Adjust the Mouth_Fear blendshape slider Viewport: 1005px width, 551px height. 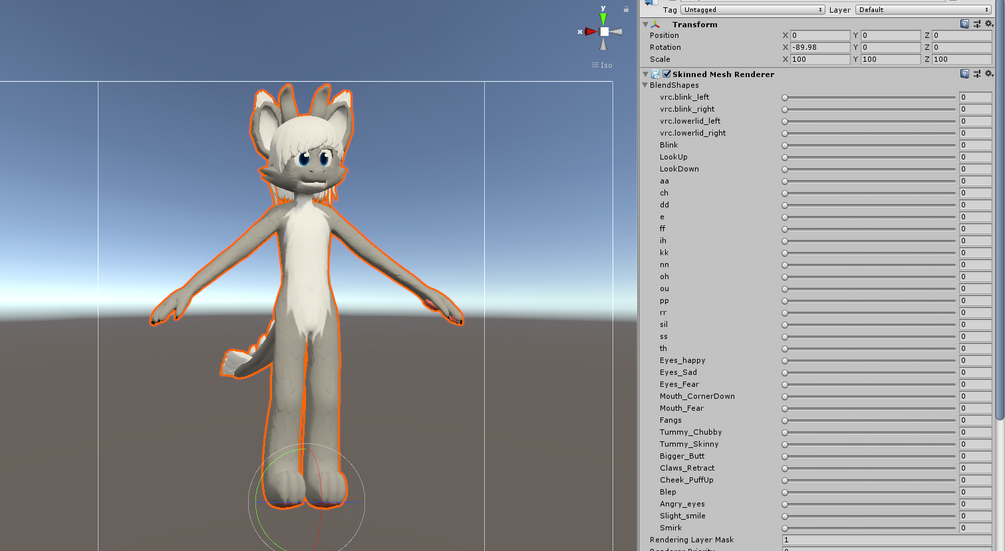click(868, 408)
